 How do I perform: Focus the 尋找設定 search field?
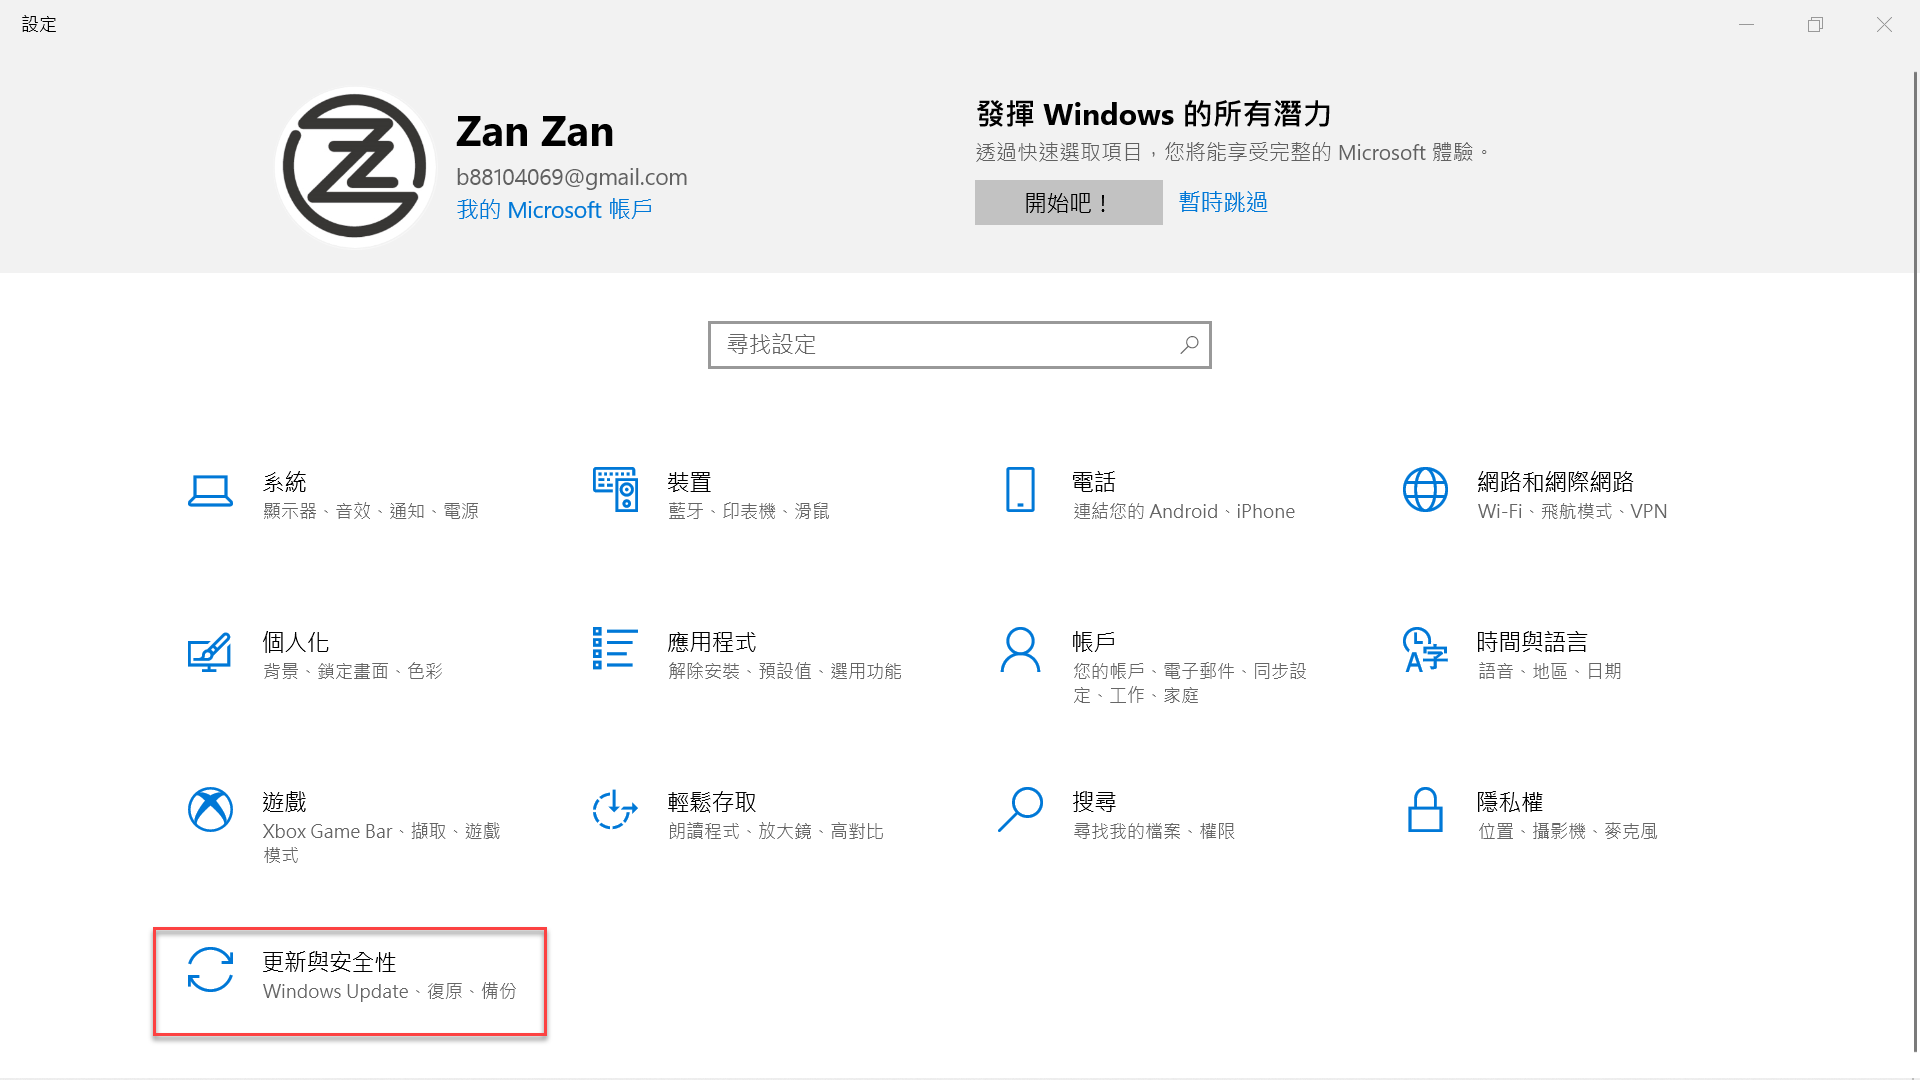coord(959,345)
